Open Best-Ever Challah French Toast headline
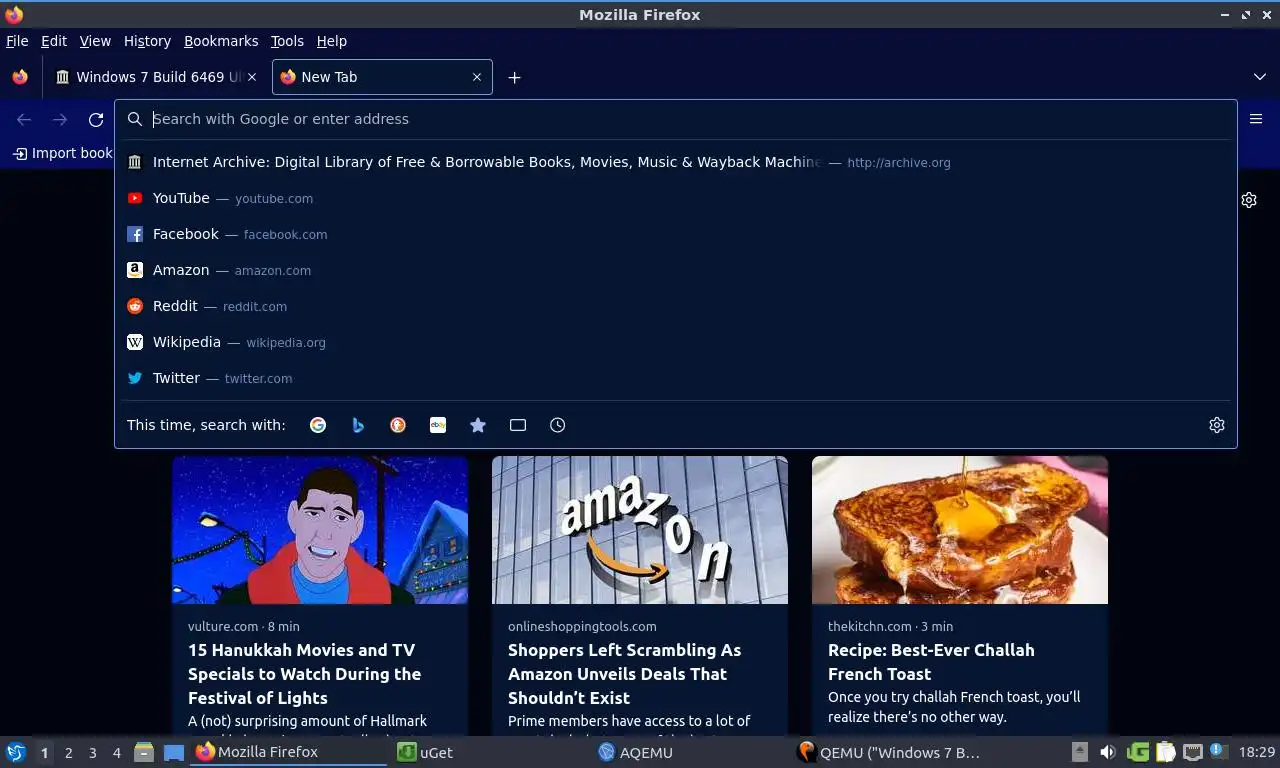This screenshot has height=768, width=1280. tap(931, 662)
